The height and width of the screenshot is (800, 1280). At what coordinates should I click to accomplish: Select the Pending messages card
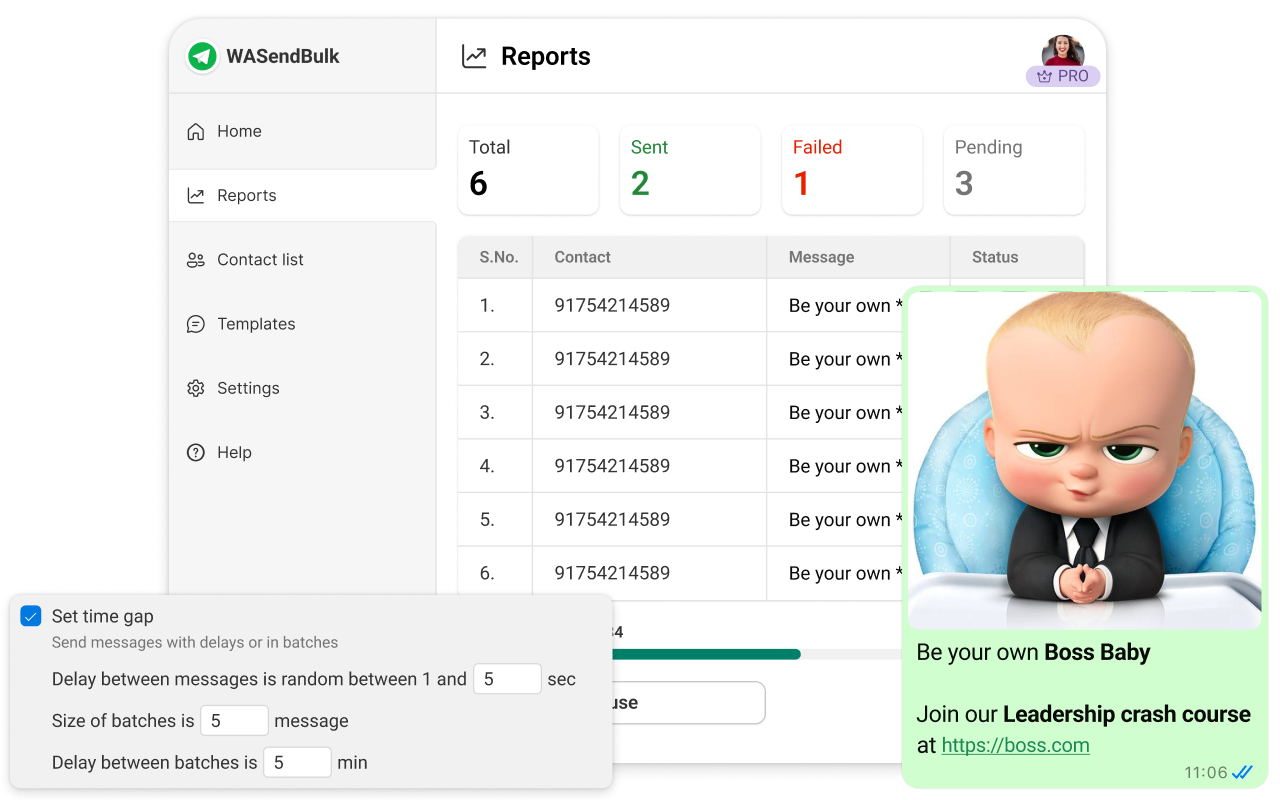coord(1014,170)
